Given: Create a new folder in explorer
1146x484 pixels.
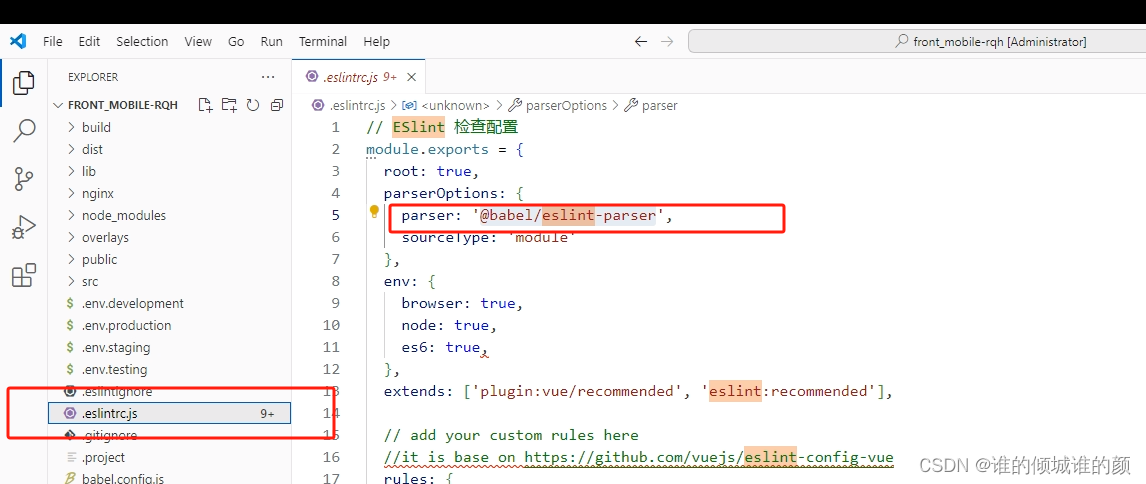Looking at the screenshot, I should (229, 105).
